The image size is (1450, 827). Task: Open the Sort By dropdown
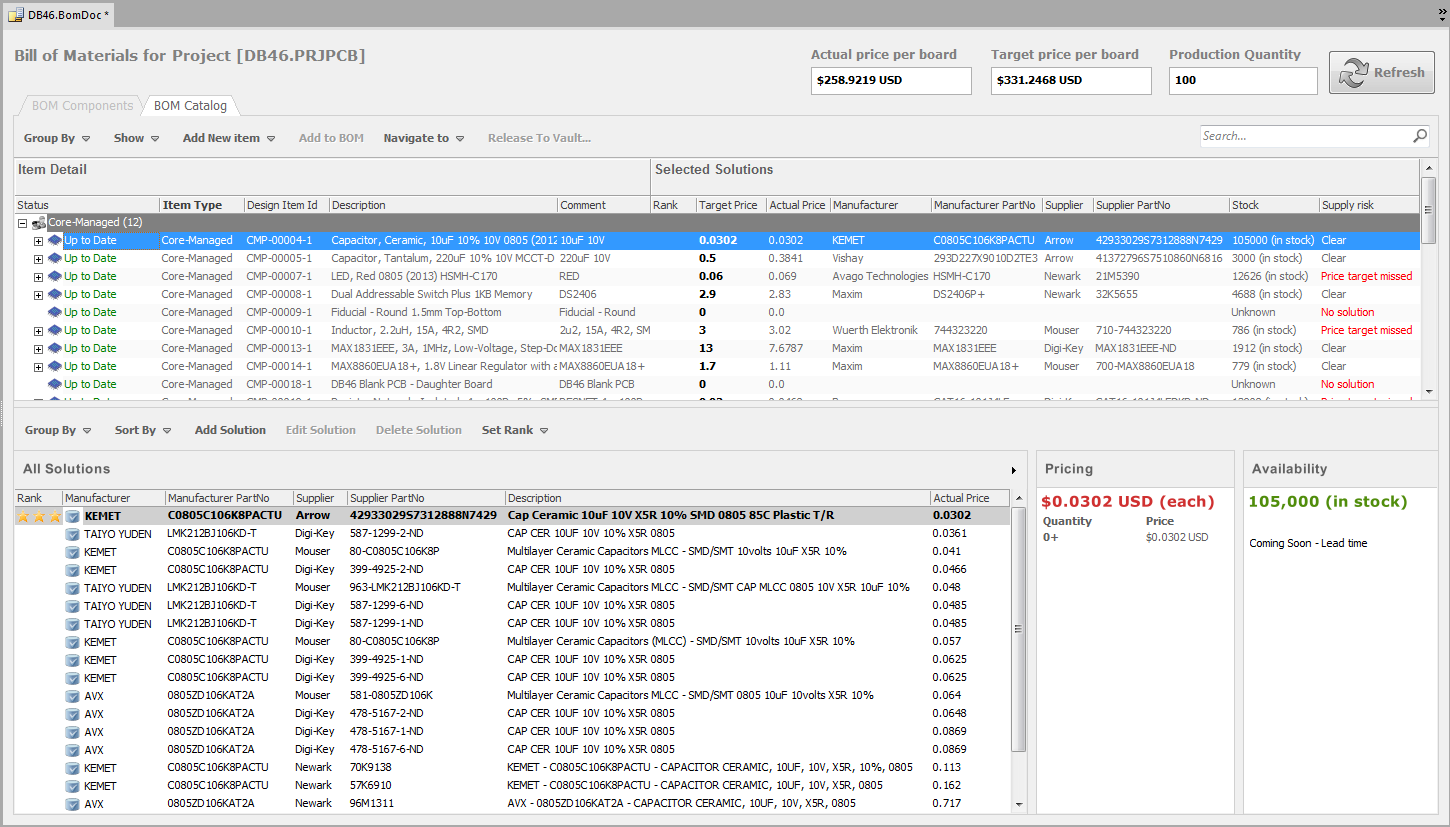point(143,430)
